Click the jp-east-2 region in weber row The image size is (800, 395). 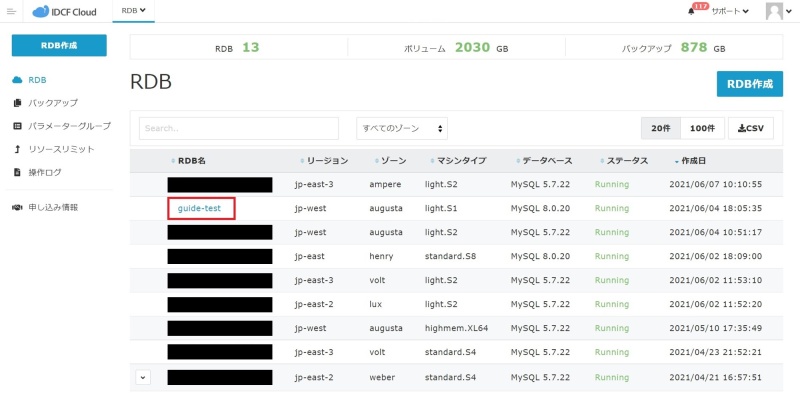pyautogui.click(x=314, y=377)
